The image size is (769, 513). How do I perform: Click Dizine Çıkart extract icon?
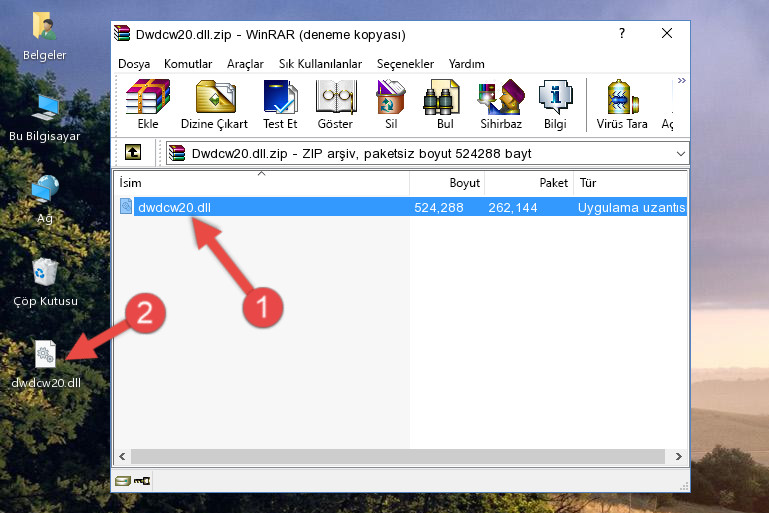[214, 104]
